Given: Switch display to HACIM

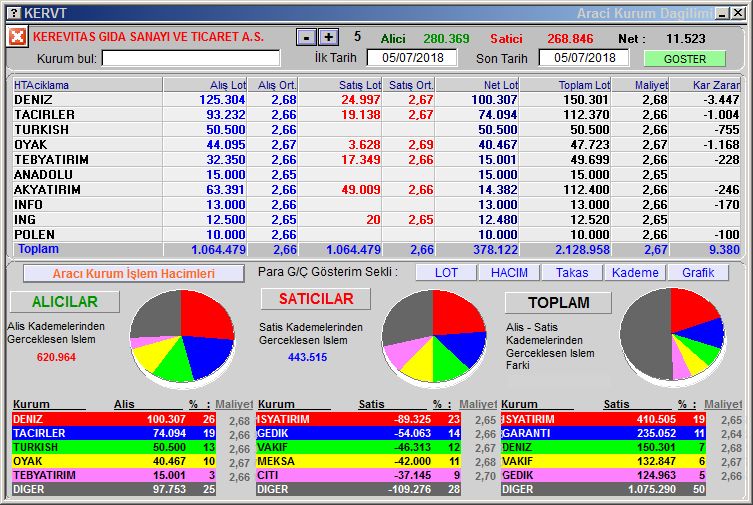Looking at the screenshot, I should [x=509, y=273].
